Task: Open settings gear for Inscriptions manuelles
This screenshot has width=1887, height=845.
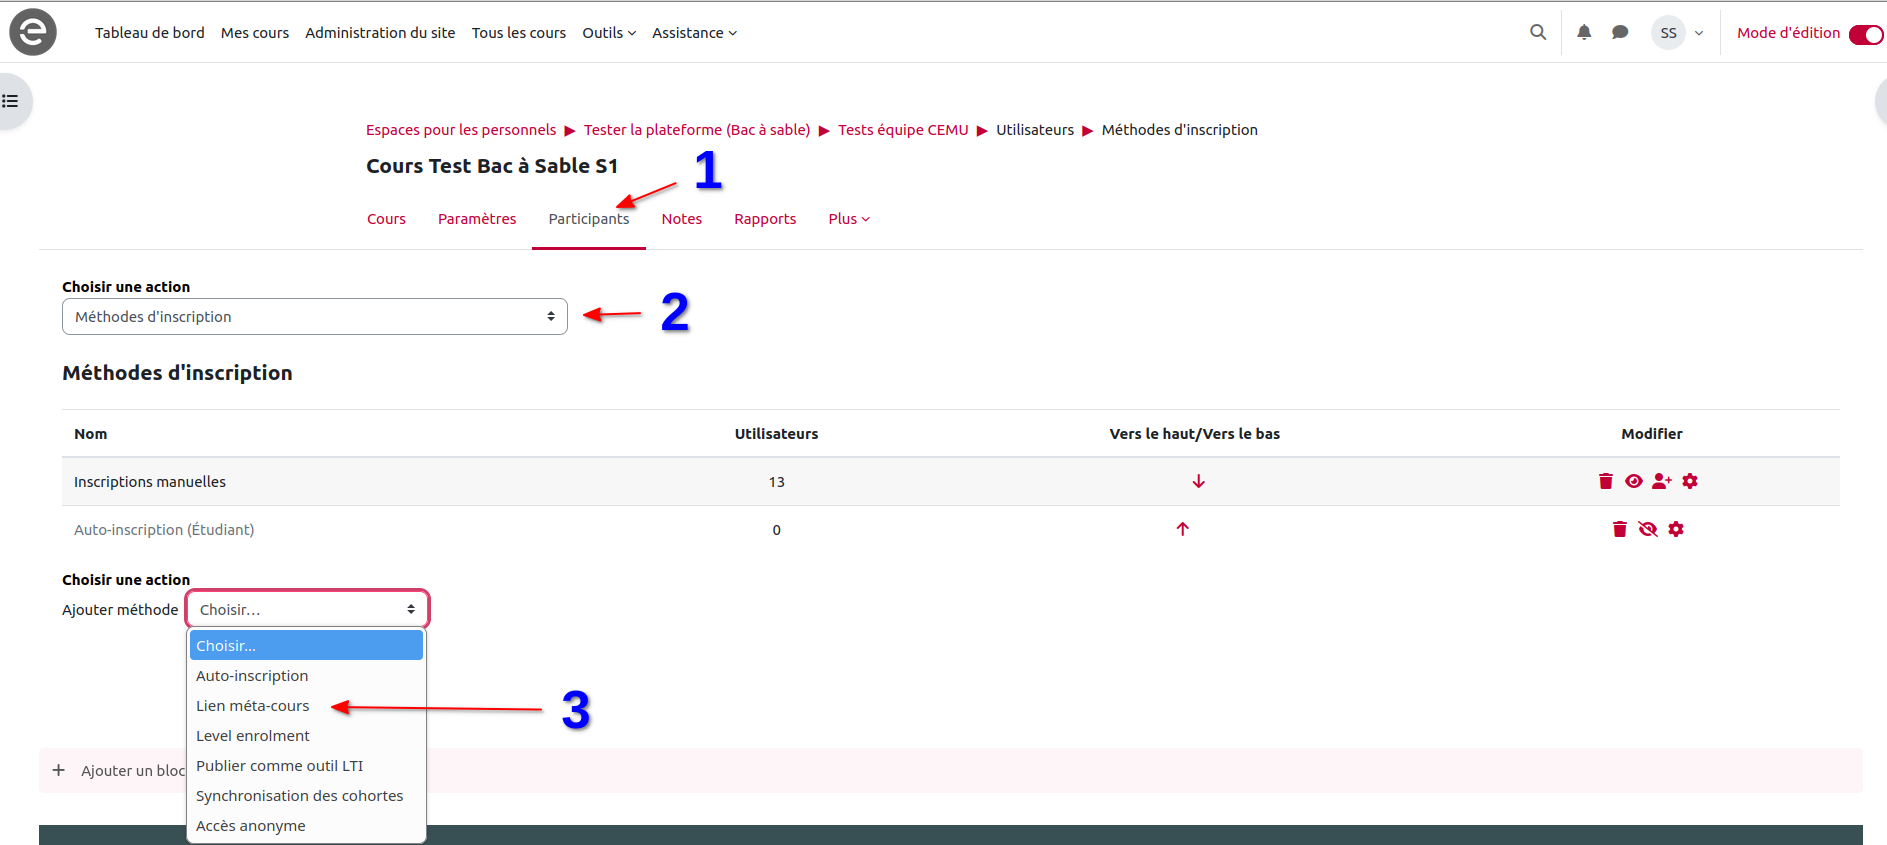Action: 1690,481
